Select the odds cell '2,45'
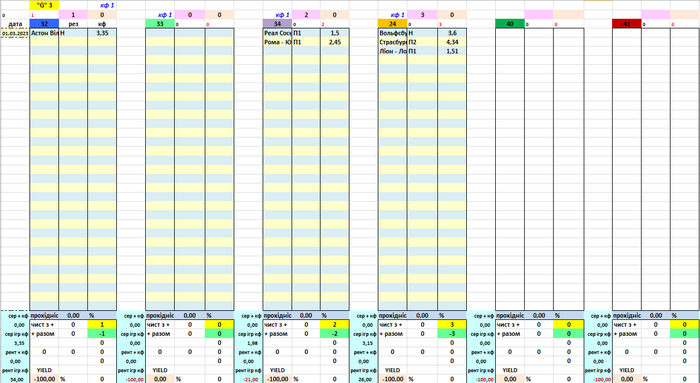Viewport: 700px width, 383px height. click(335, 42)
